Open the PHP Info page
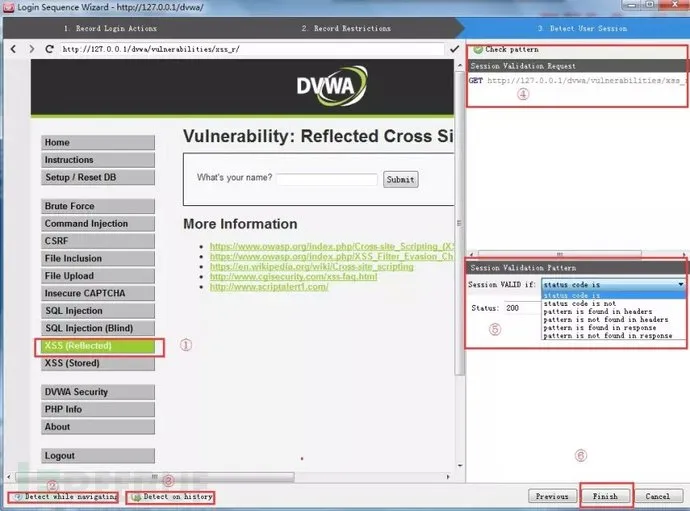Image resolution: width=690 pixels, height=511 pixels. coord(98,409)
